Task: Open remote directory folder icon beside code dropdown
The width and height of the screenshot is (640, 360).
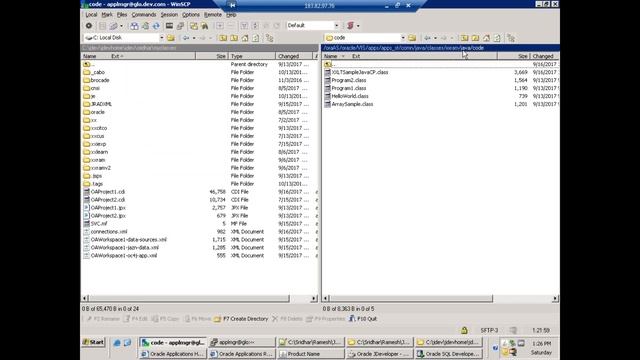Action: (412, 38)
